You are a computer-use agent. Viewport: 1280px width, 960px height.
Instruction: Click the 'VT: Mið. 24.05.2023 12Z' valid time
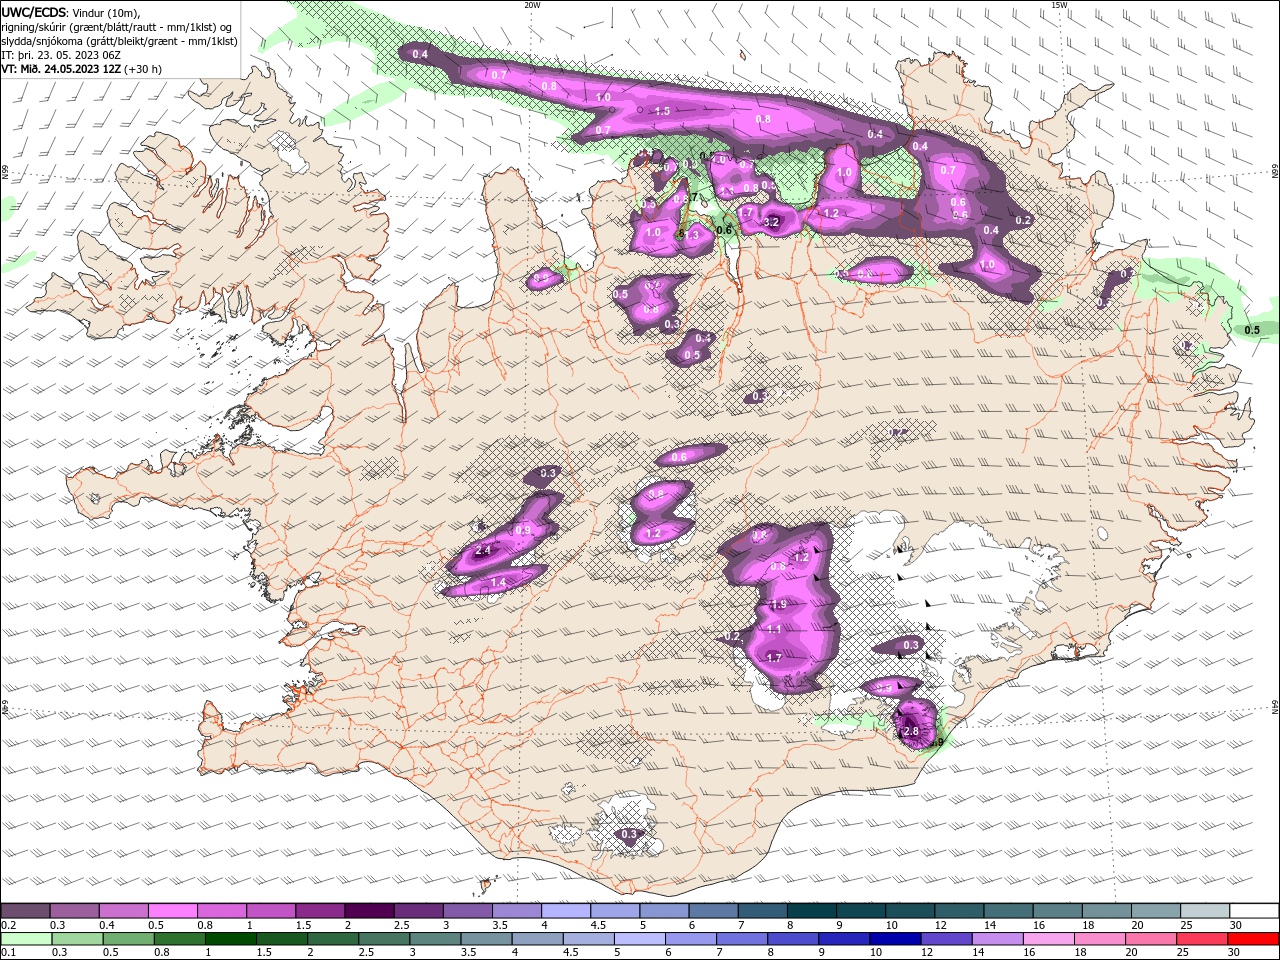61,69
